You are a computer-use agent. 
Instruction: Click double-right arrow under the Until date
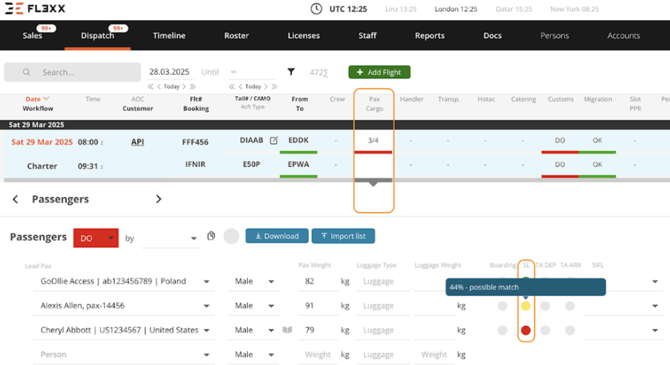click(x=274, y=86)
